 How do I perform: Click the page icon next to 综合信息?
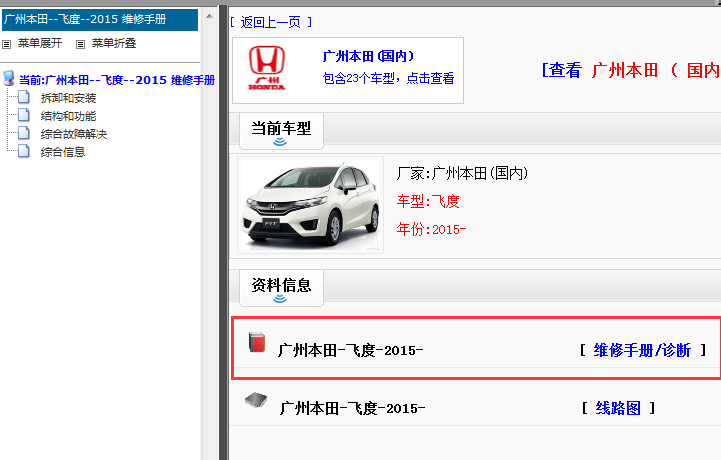click(24, 151)
